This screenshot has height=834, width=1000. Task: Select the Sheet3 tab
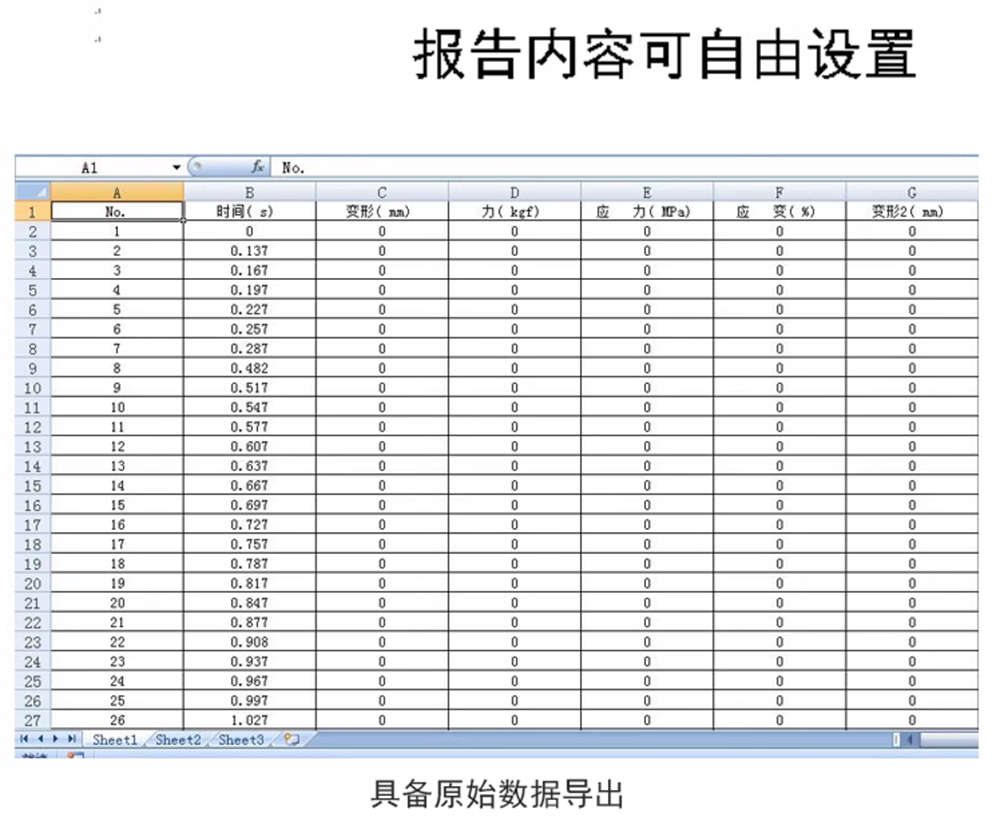241,740
